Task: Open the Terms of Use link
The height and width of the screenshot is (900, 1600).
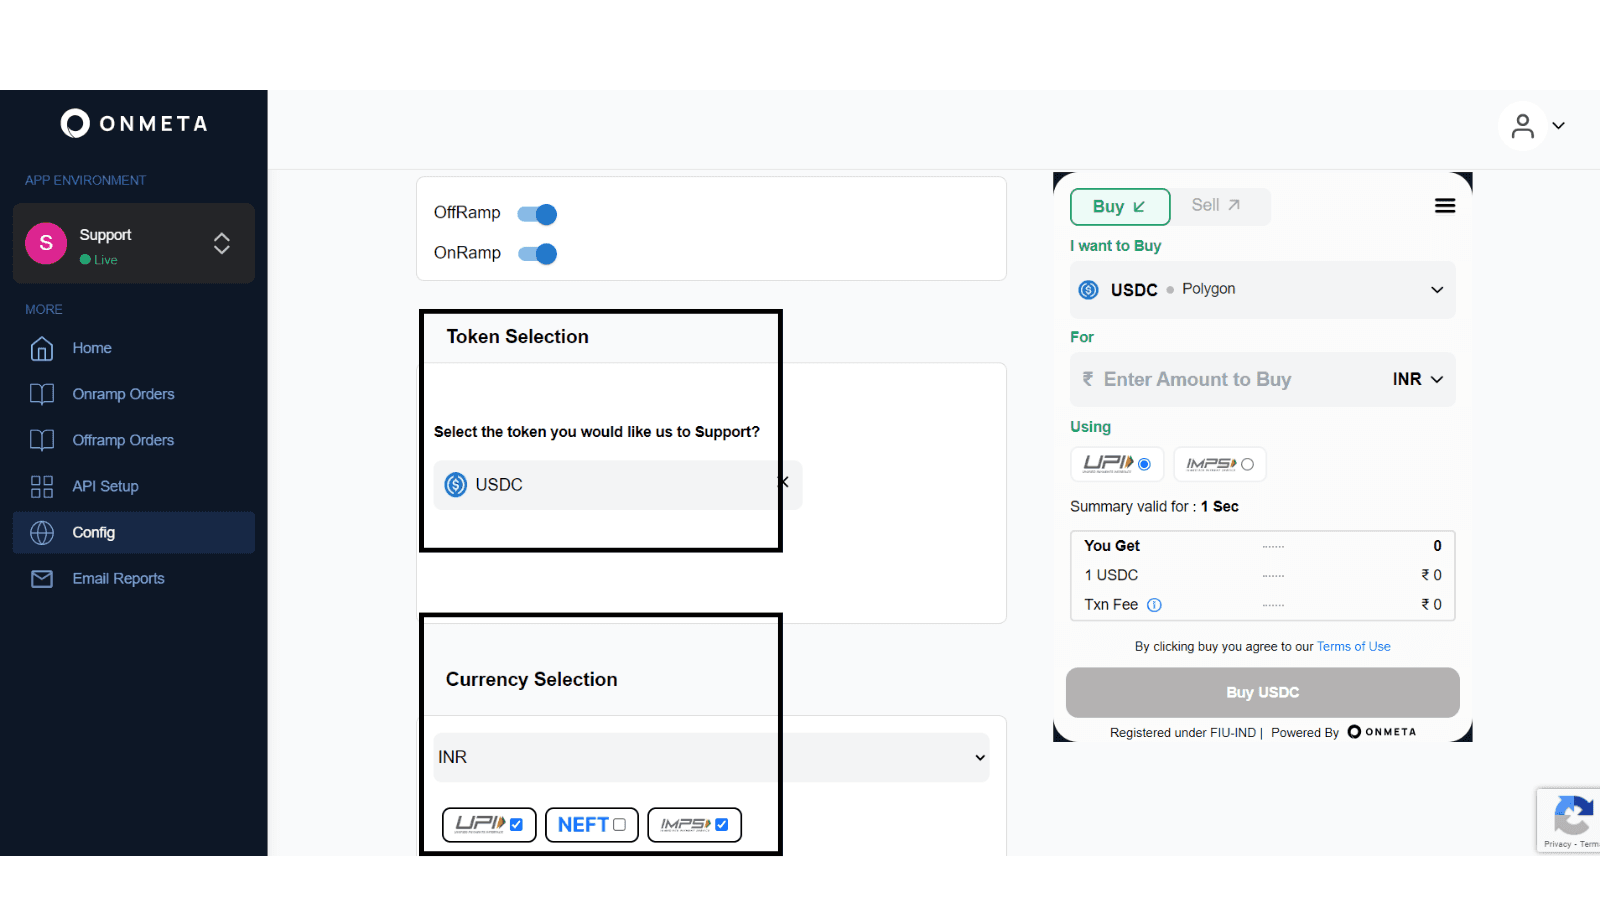Action: [x=1353, y=647]
